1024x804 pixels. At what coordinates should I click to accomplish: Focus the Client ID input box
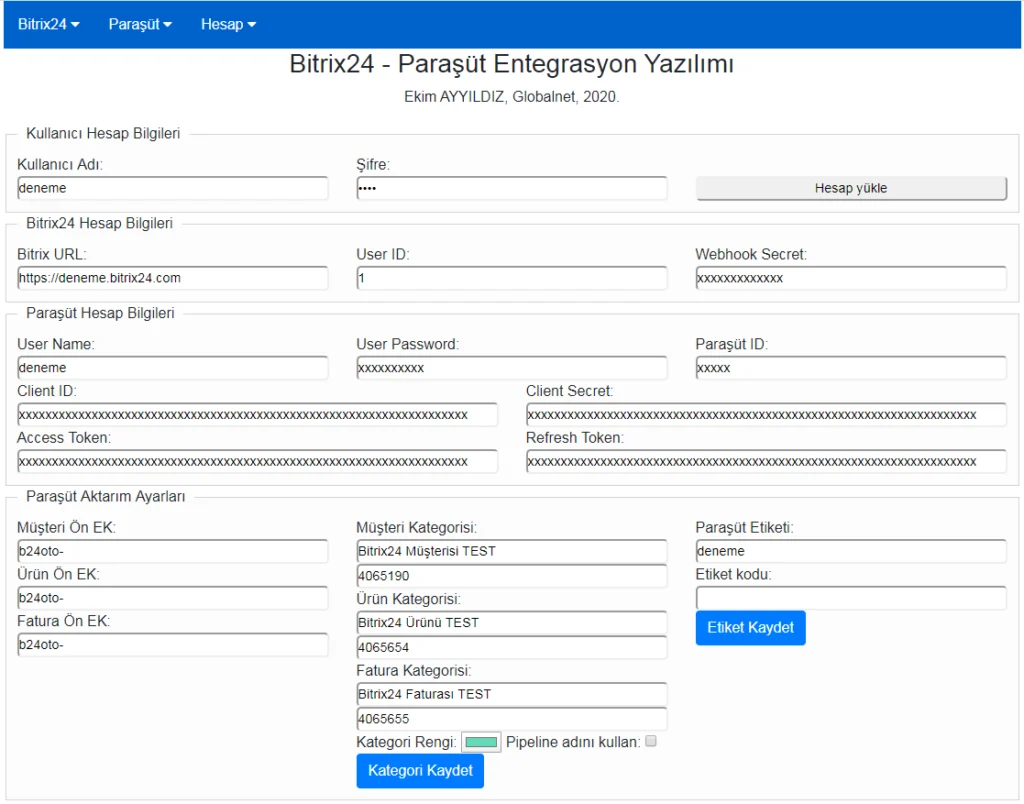[x=257, y=415]
